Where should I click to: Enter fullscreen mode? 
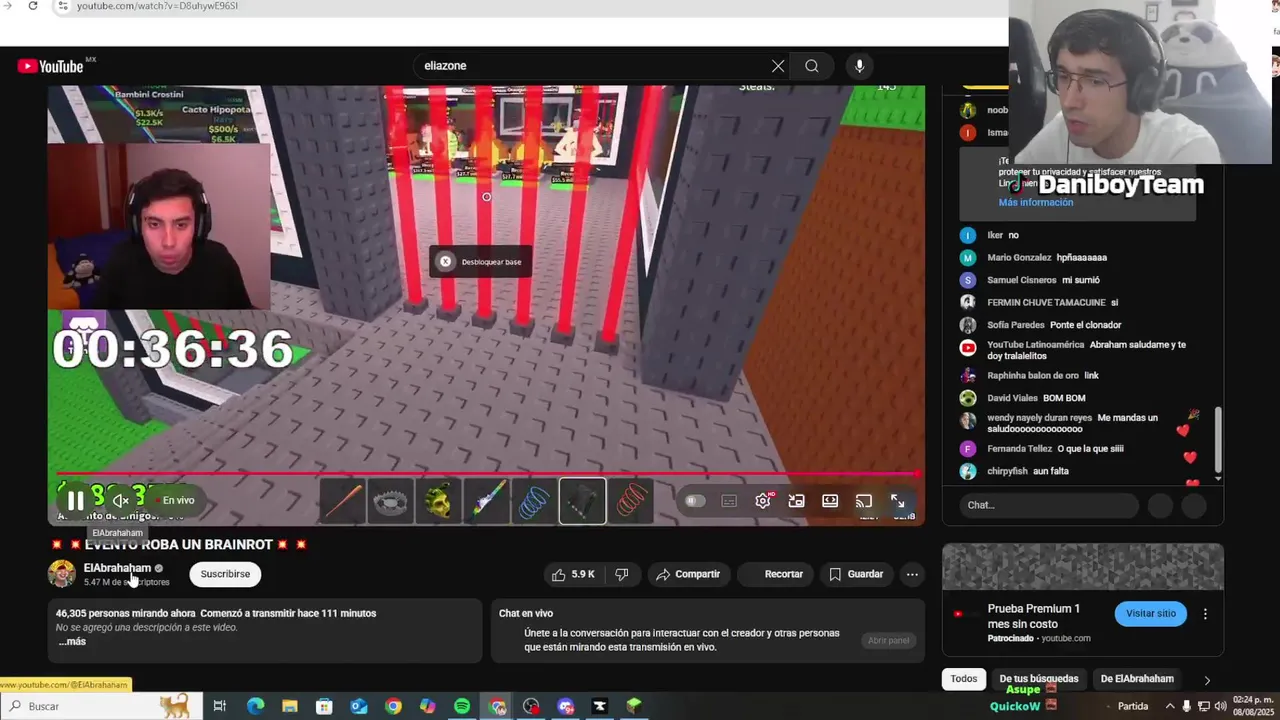click(898, 501)
